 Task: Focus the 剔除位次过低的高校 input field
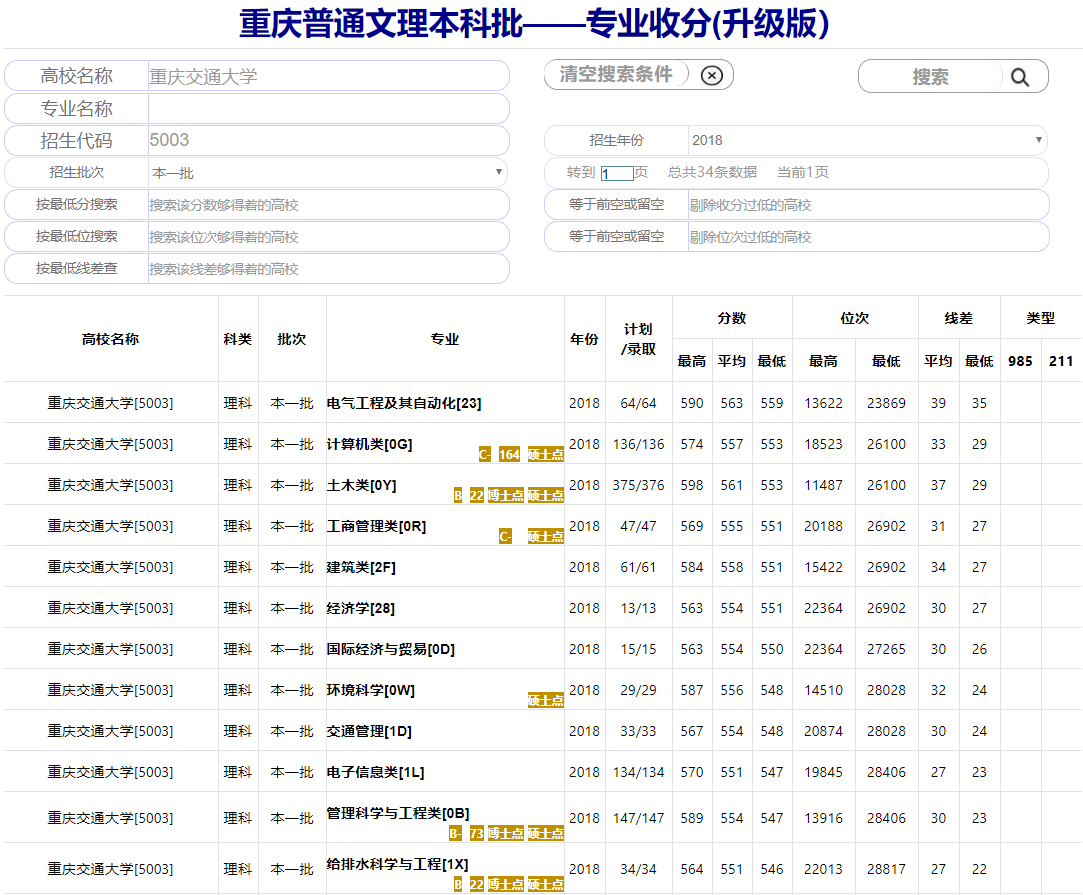coord(868,237)
